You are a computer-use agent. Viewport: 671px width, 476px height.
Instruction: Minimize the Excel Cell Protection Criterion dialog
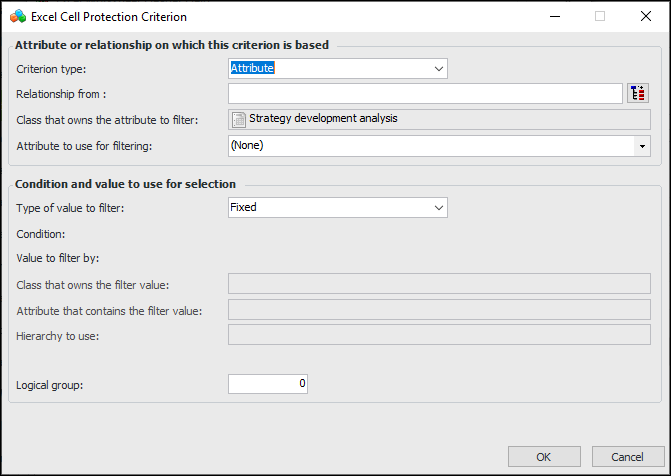(553, 16)
